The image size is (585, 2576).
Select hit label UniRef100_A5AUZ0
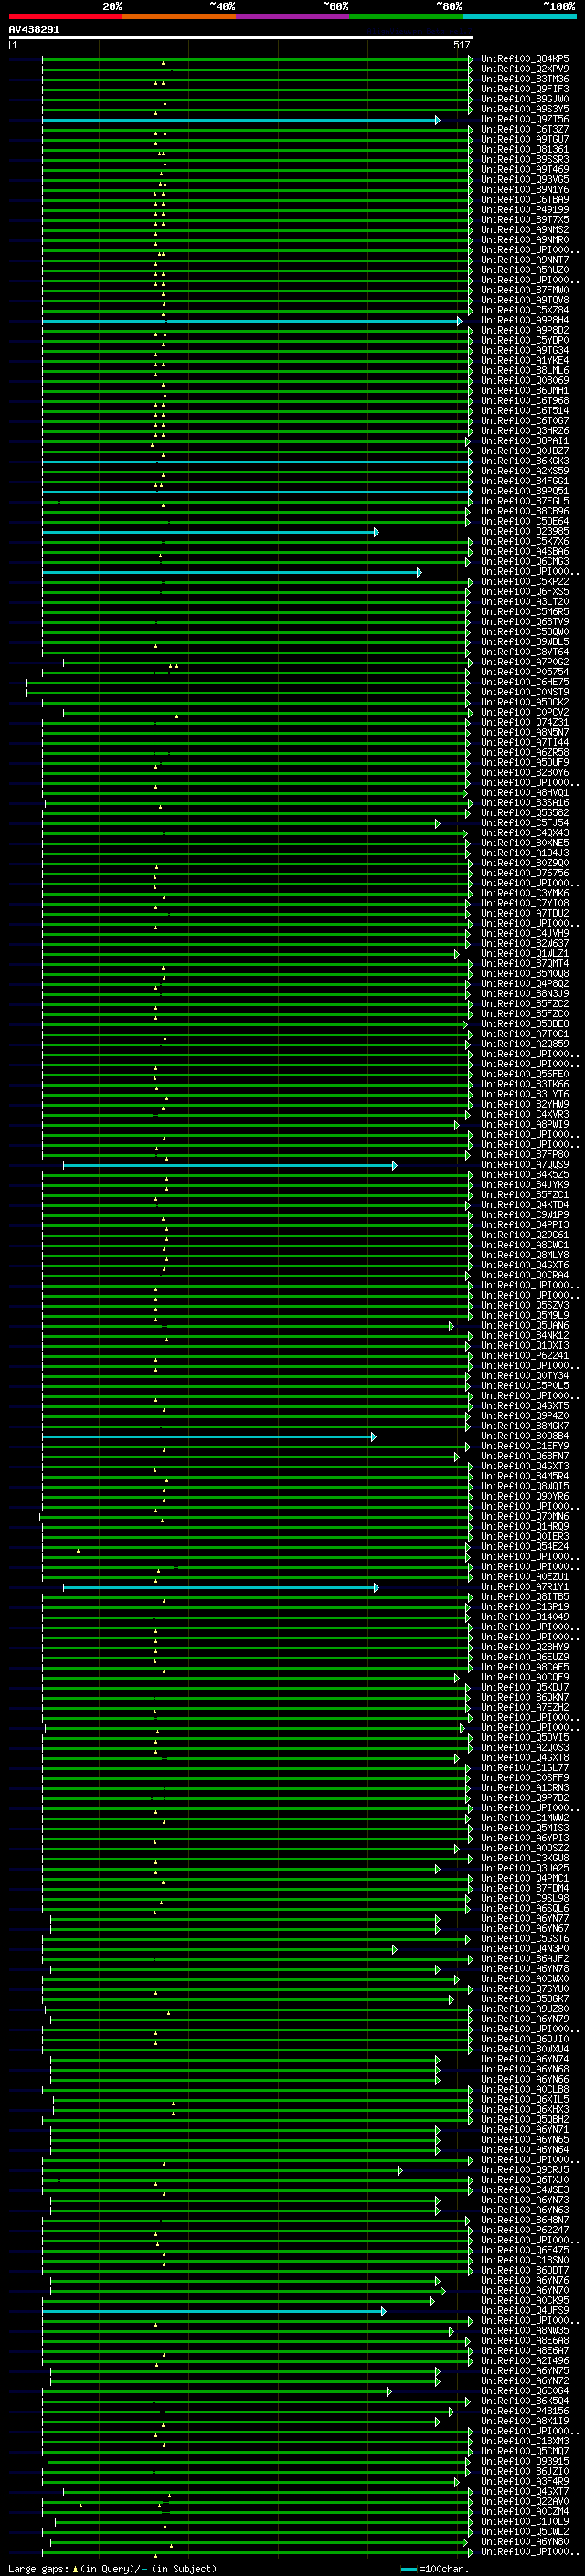click(525, 270)
